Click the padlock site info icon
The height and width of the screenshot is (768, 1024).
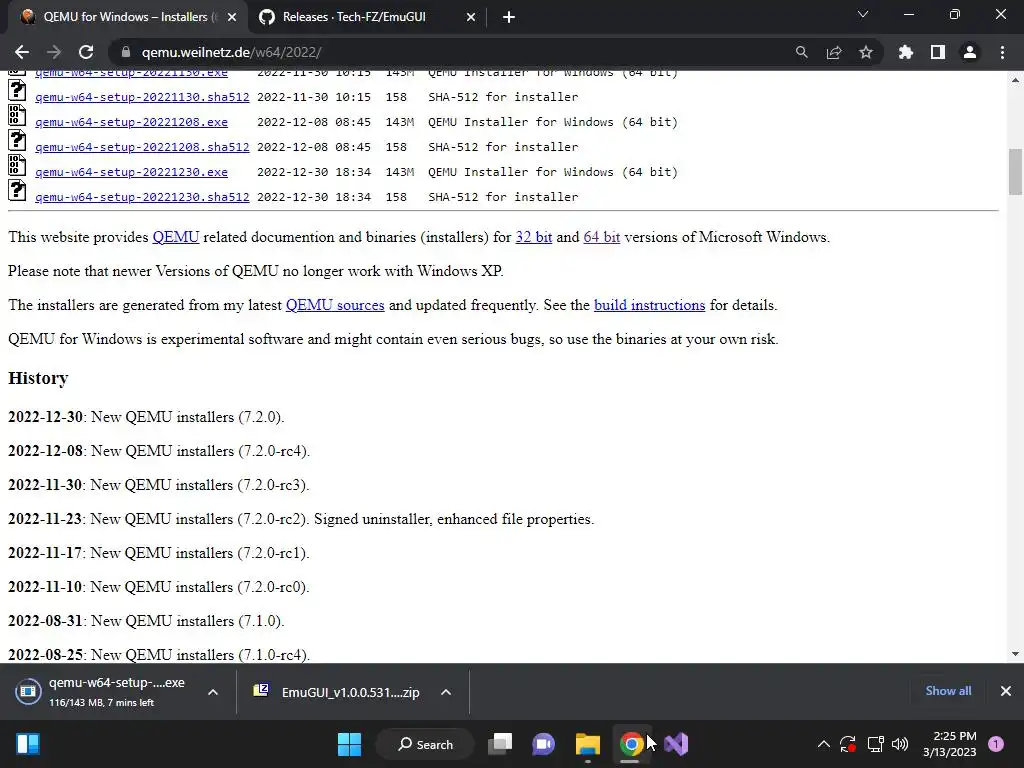pyautogui.click(x=126, y=52)
